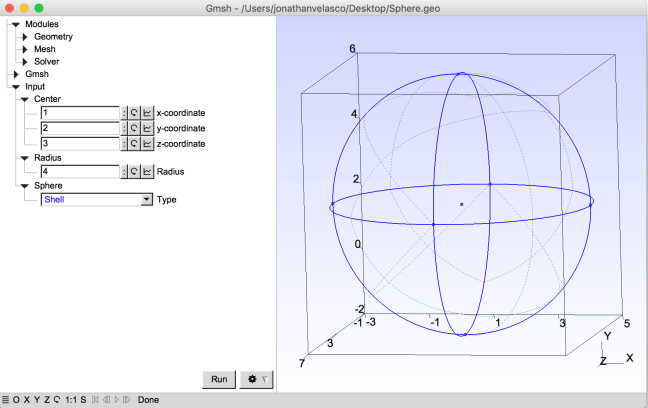Screen dimensions: 648x408
Task: Click the graph icon for y-coordinate
Action: tap(147, 129)
